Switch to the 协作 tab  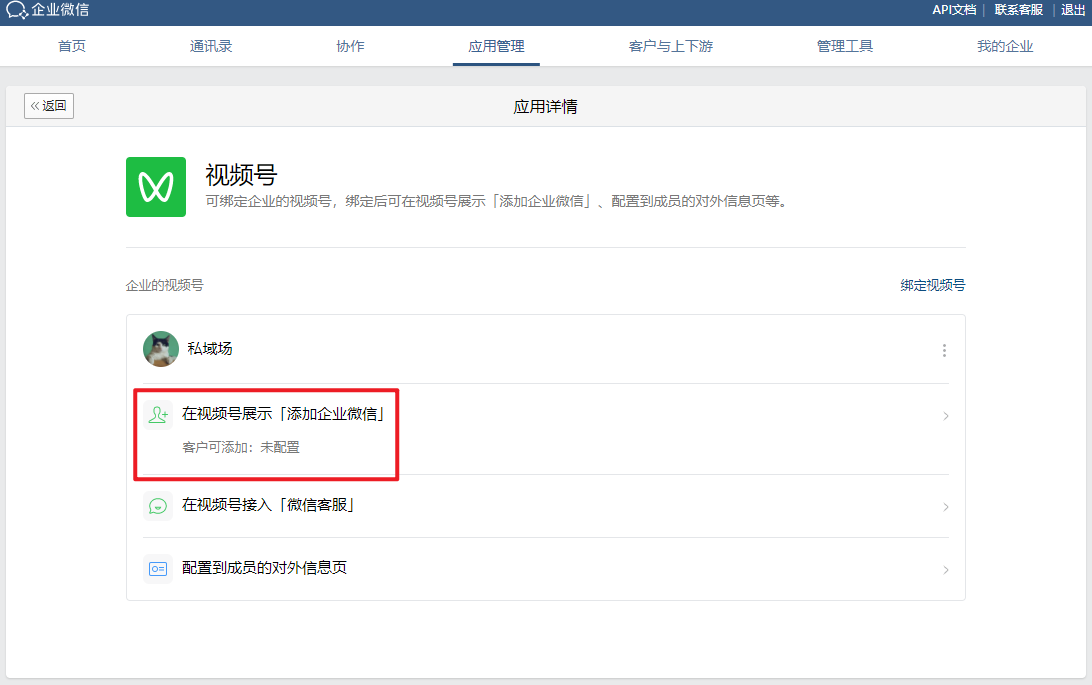point(350,46)
